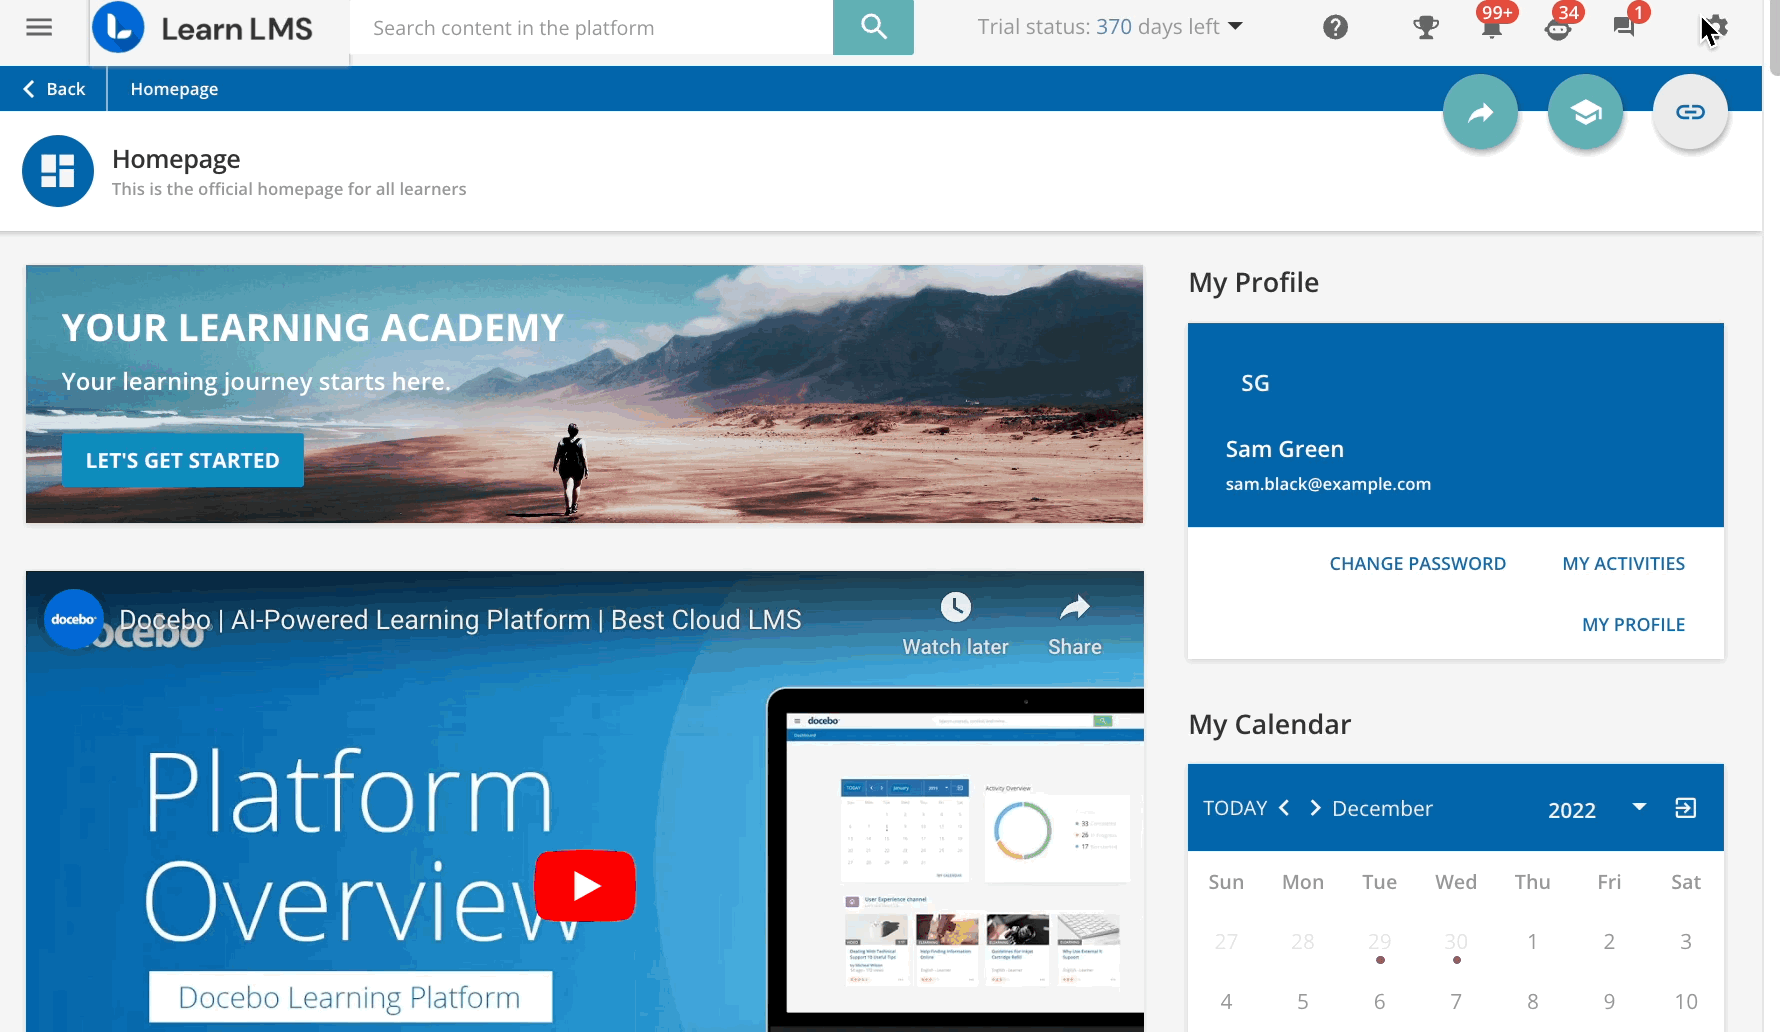The image size is (1780, 1032).
Task: Click MY PROFILE link
Action: point(1633,624)
